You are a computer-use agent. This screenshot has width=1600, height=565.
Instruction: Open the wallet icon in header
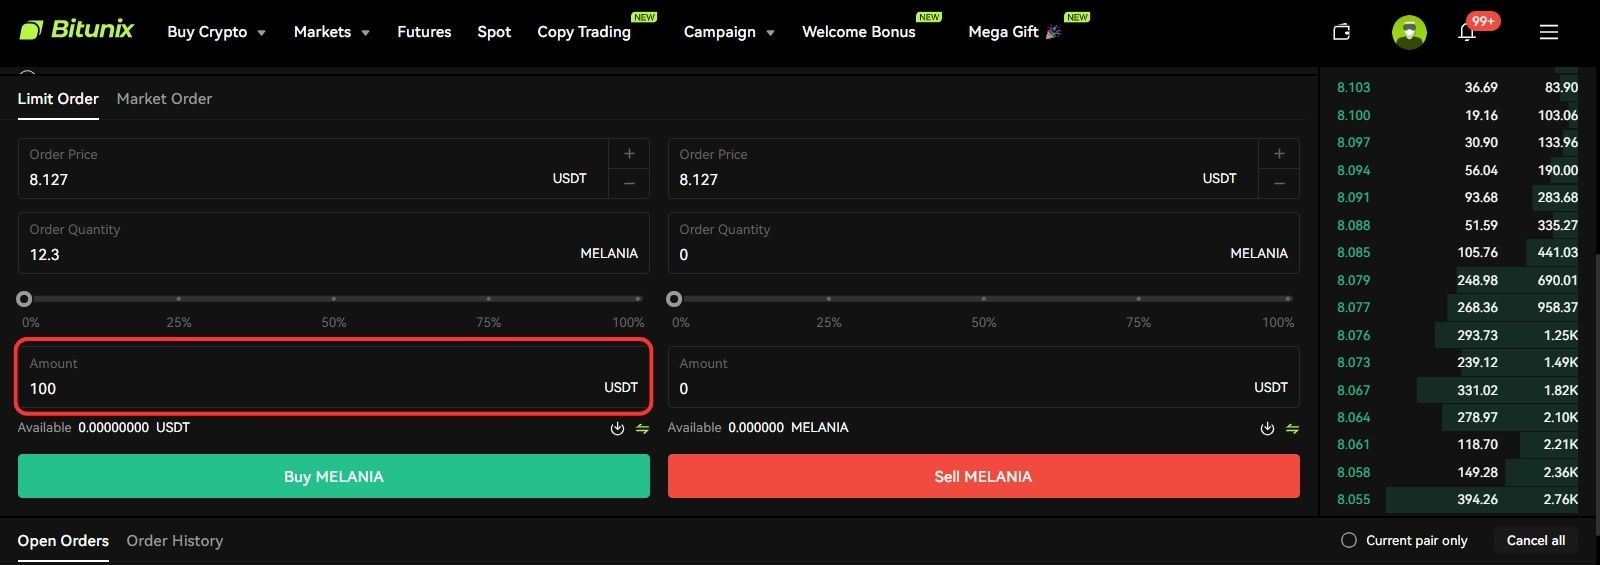click(1342, 32)
